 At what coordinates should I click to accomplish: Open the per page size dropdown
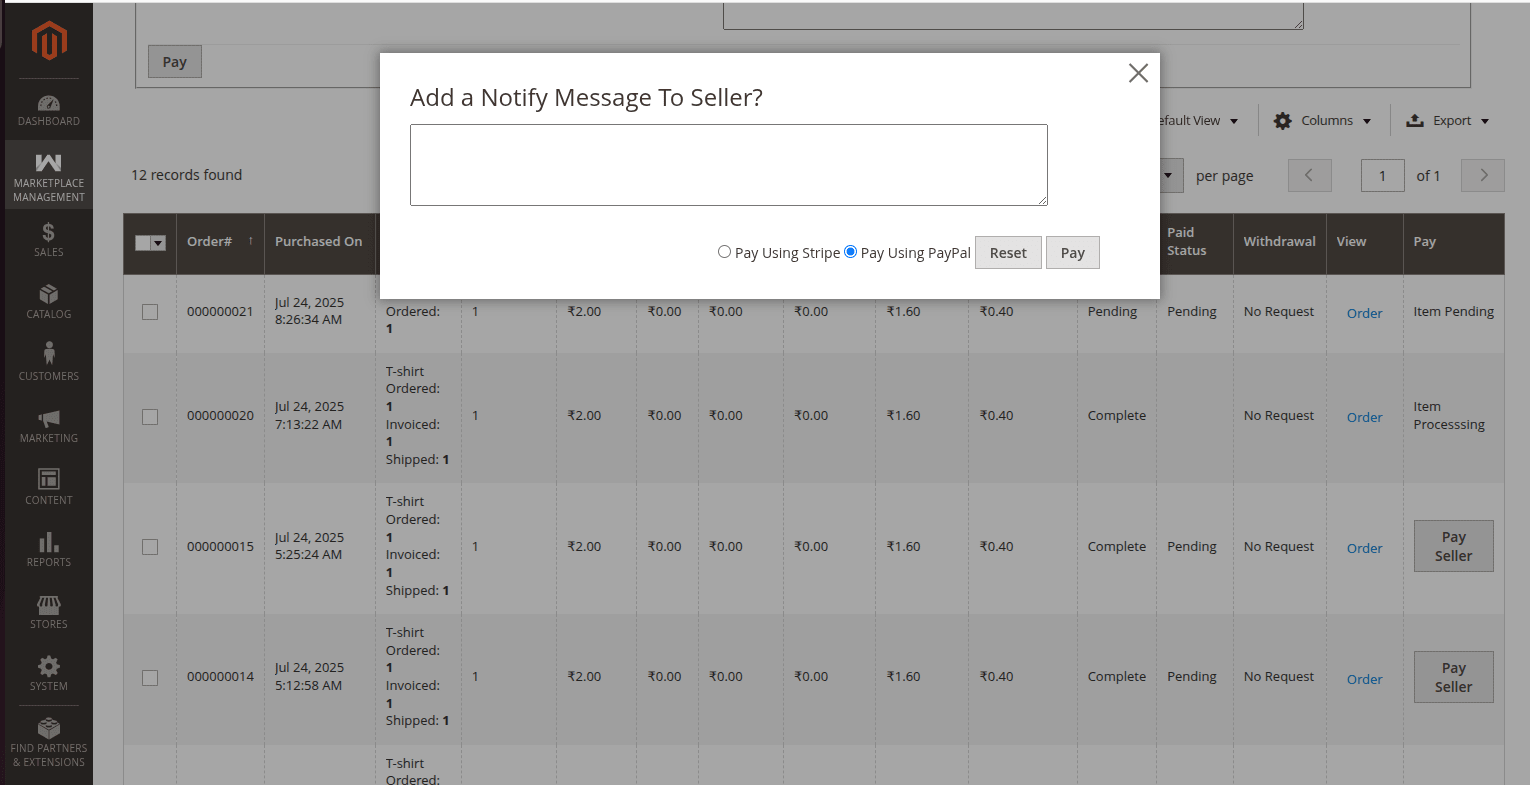click(1168, 175)
